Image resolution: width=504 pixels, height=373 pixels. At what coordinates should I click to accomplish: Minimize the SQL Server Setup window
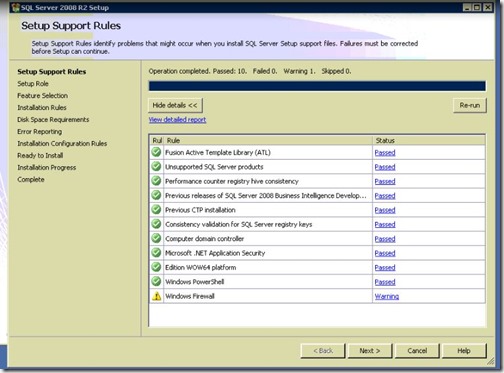pos(467,7)
